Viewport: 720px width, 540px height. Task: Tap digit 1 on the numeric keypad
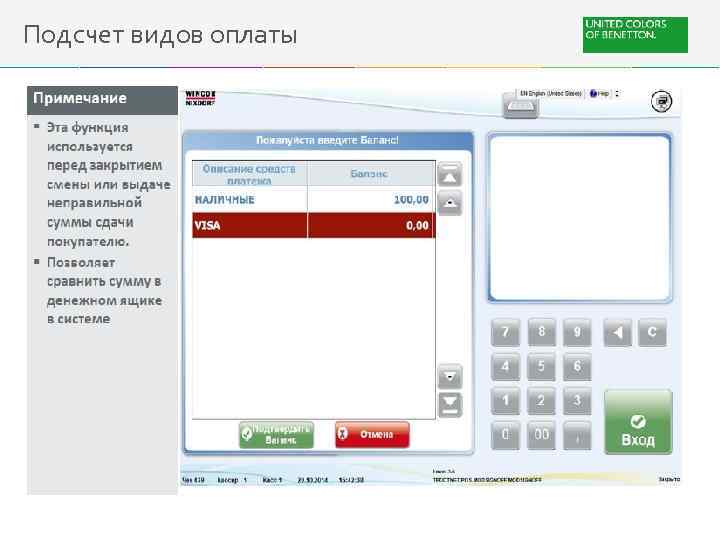coord(505,400)
